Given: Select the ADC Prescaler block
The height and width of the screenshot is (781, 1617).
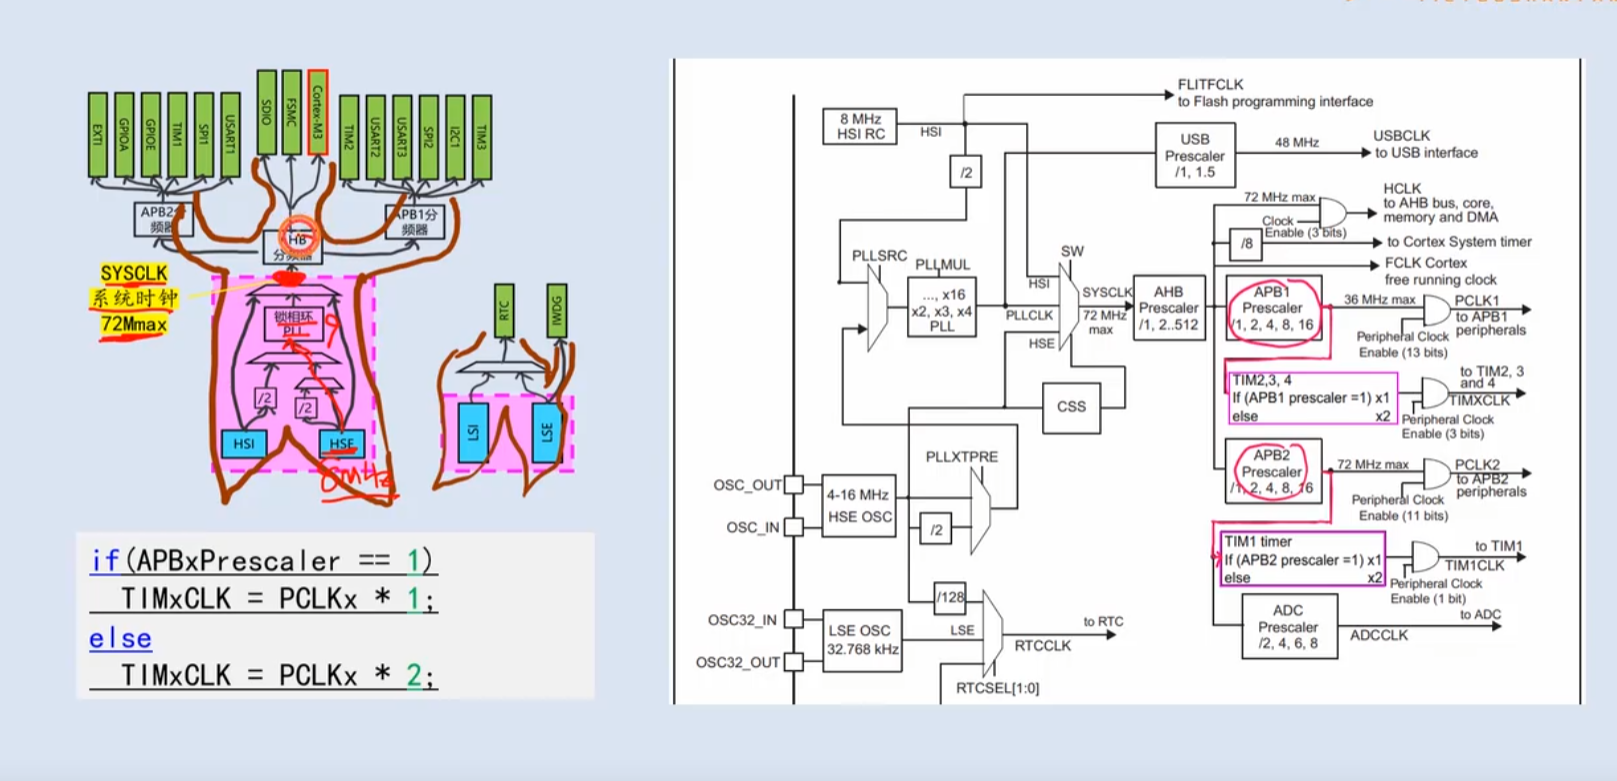Looking at the screenshot, I should tap(1288, 626).
